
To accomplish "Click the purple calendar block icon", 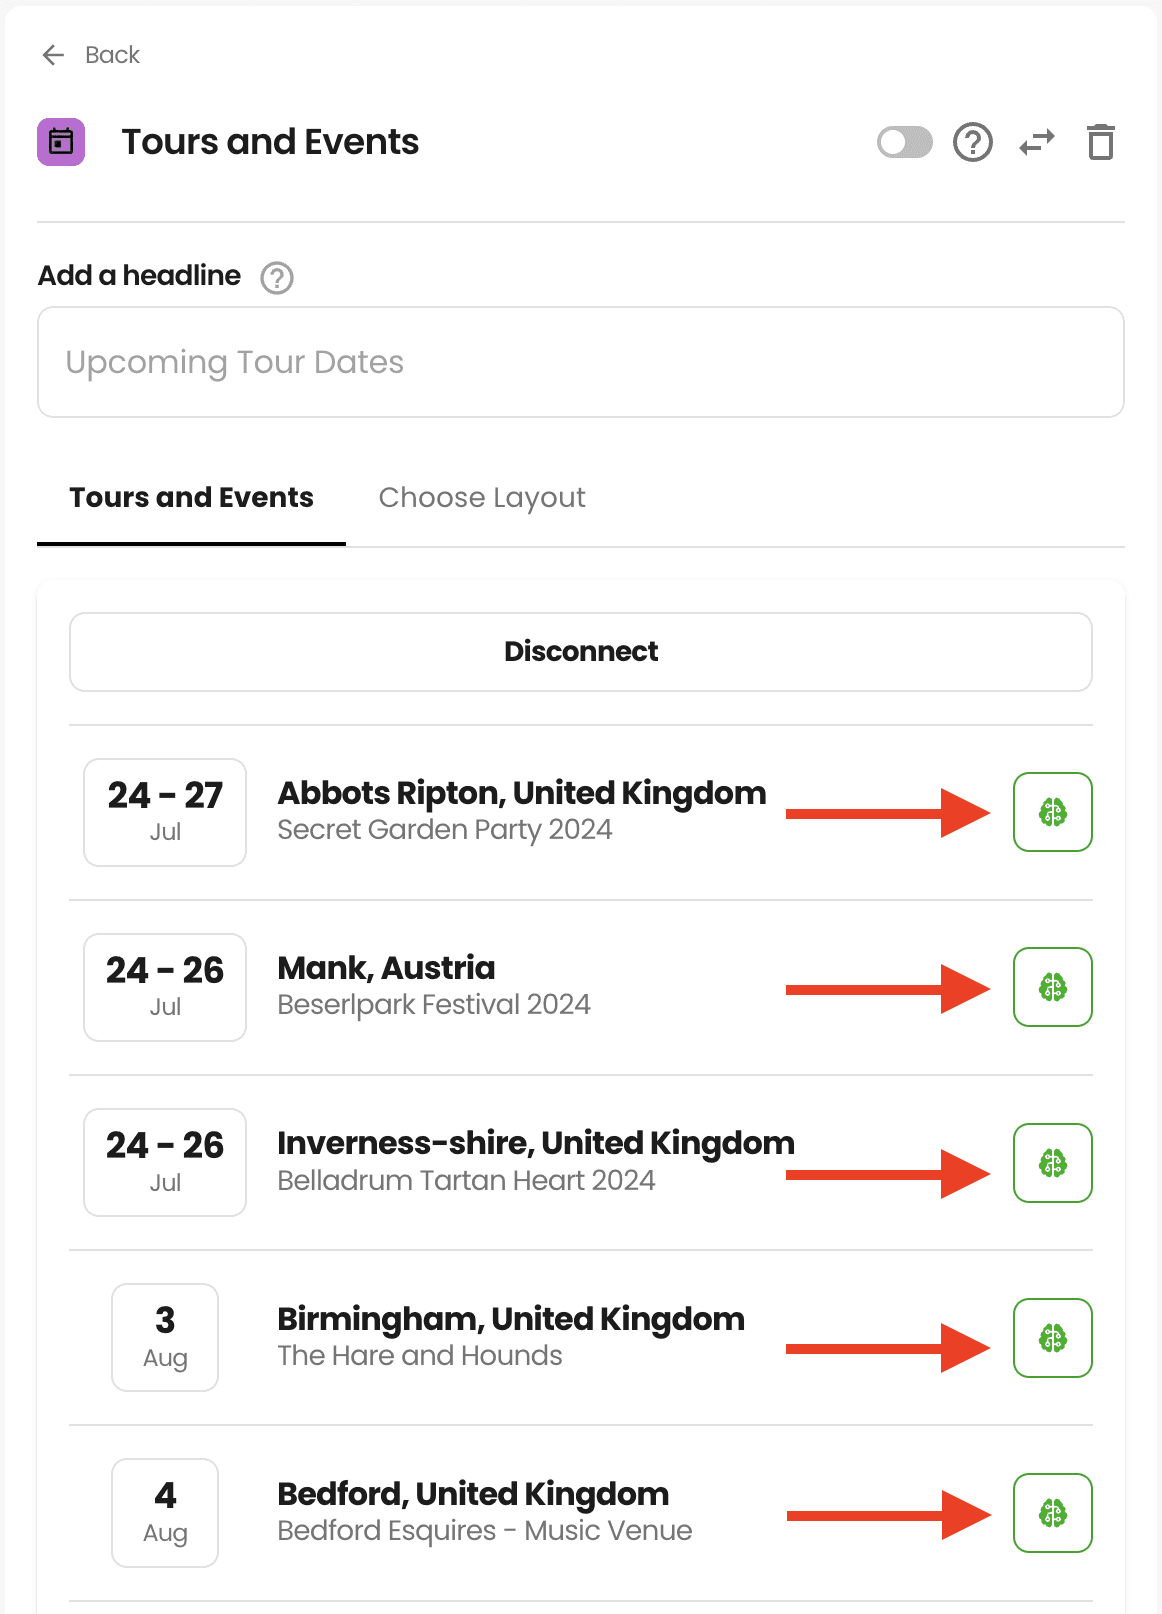I will [61, 142].
